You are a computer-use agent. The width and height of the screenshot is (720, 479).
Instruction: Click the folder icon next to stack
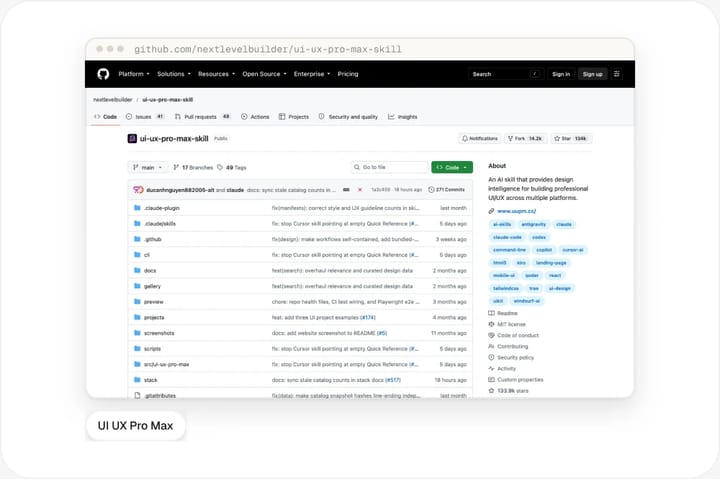(137, 380)
